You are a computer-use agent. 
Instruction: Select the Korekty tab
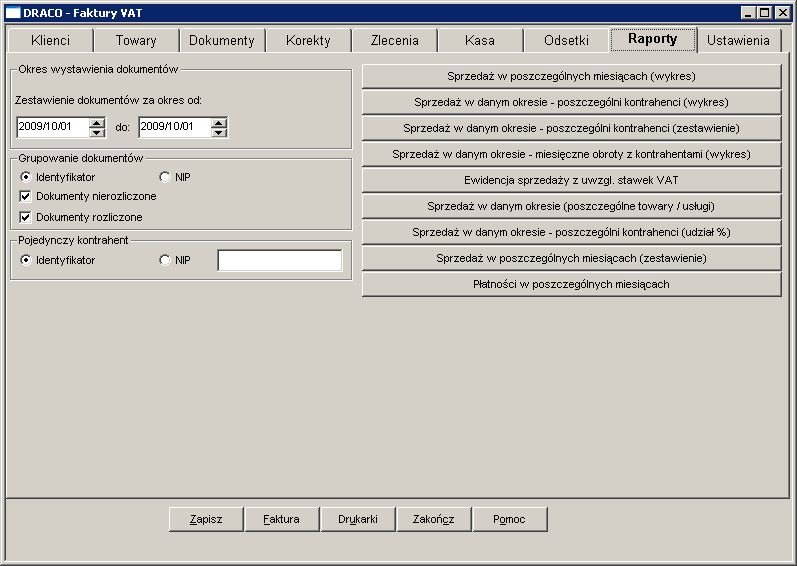click(308, 41)
